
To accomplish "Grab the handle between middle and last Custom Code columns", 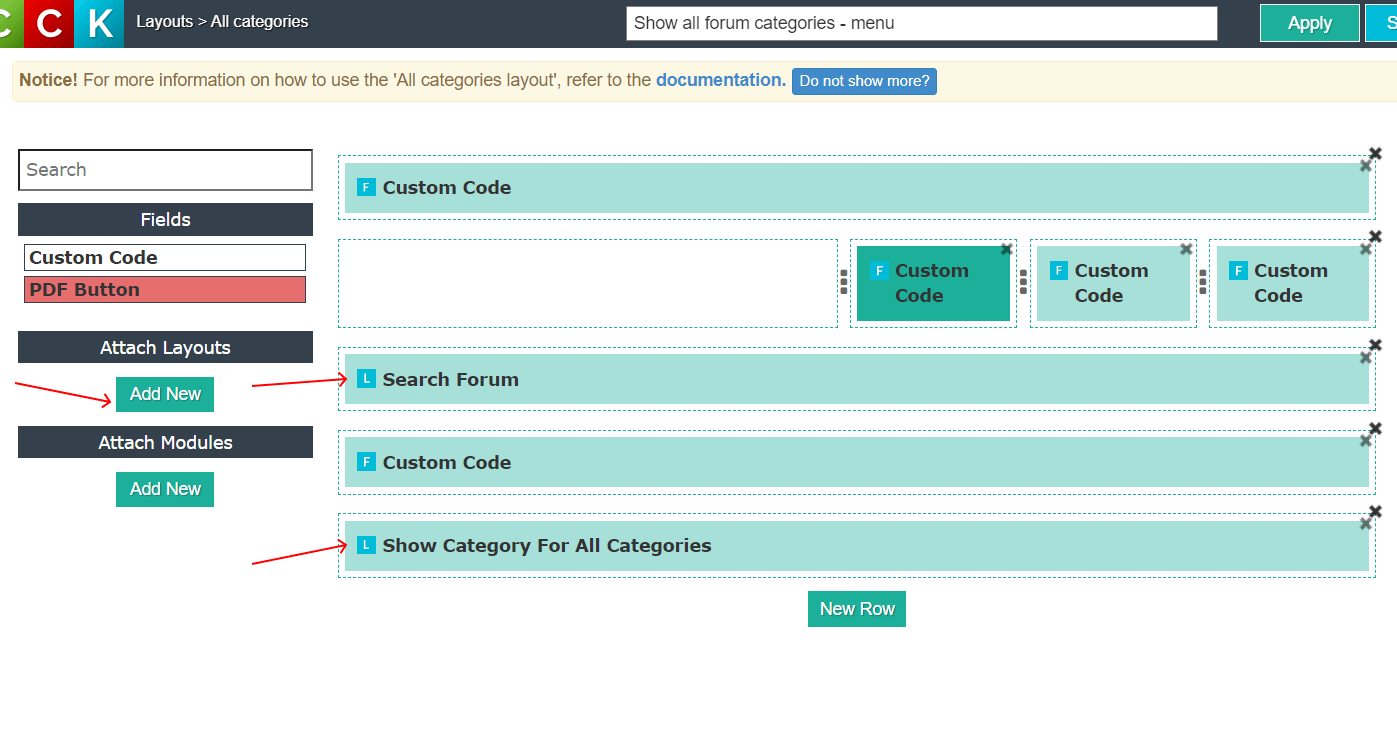I will click(1203, 283).
